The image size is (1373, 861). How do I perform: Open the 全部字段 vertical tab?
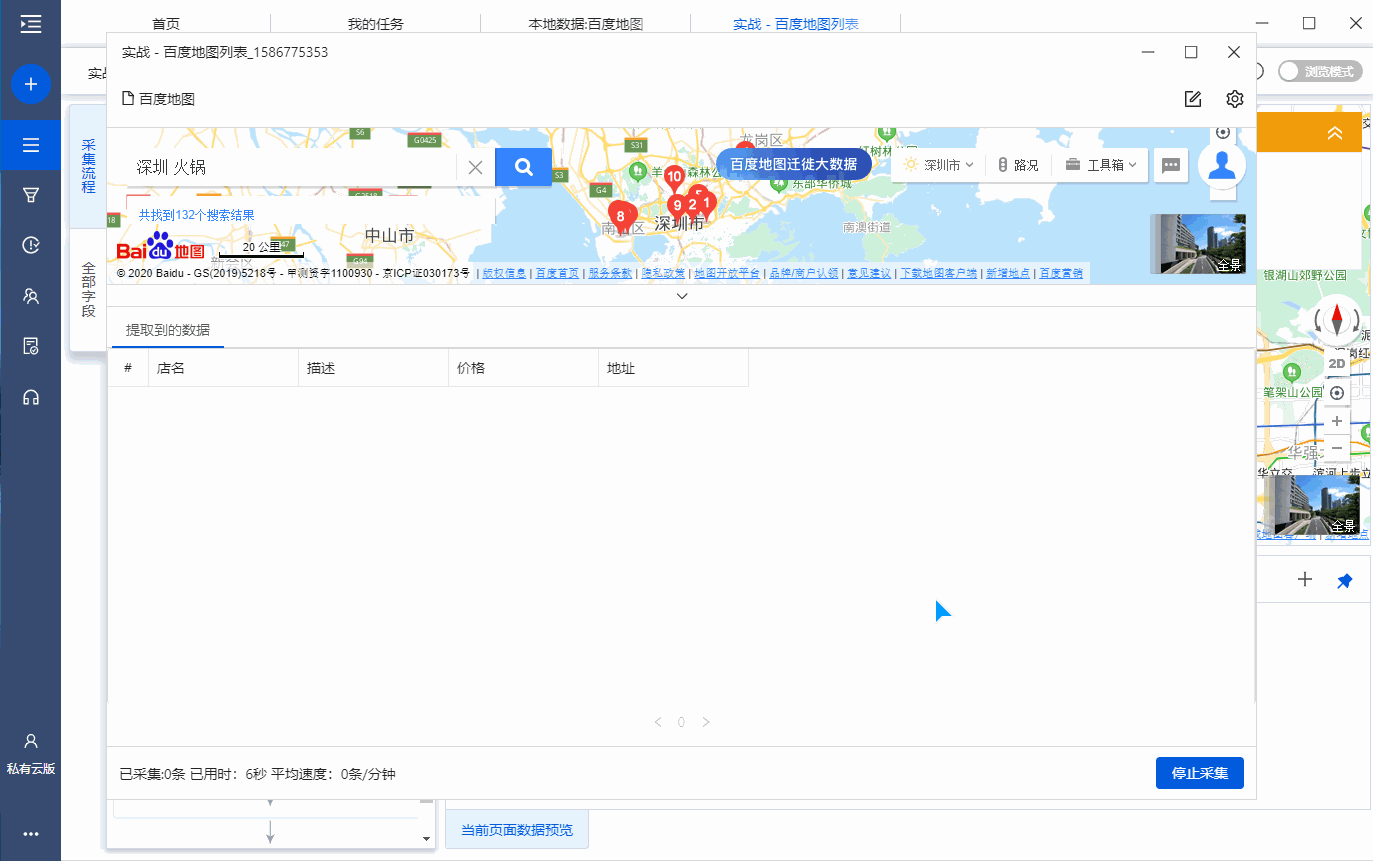[89, 290]
